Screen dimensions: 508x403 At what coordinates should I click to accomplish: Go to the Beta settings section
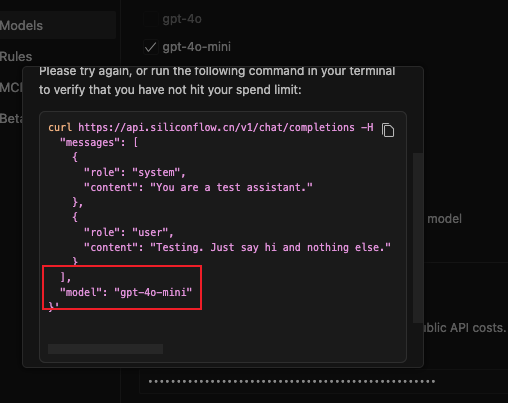point(11,119)
